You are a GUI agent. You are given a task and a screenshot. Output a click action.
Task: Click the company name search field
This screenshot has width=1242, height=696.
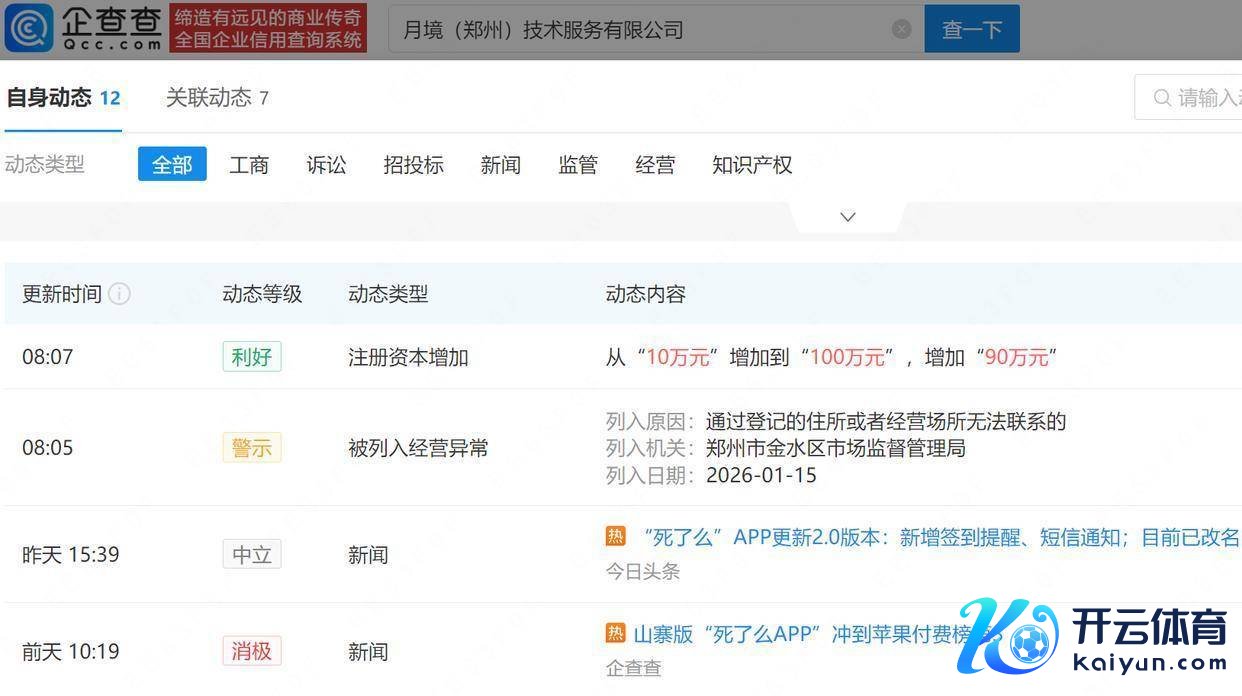pyautogui.click(x=640, y=30)
